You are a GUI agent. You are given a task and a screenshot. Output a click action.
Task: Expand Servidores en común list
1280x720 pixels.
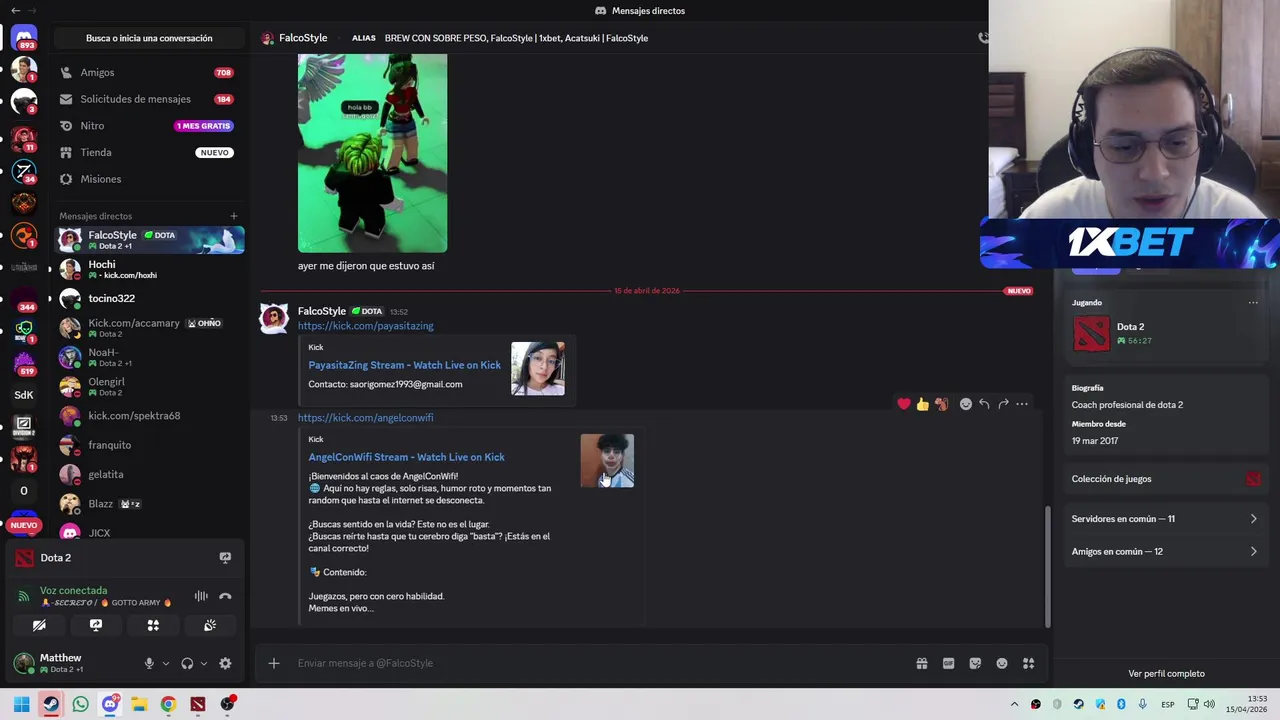1165,519
